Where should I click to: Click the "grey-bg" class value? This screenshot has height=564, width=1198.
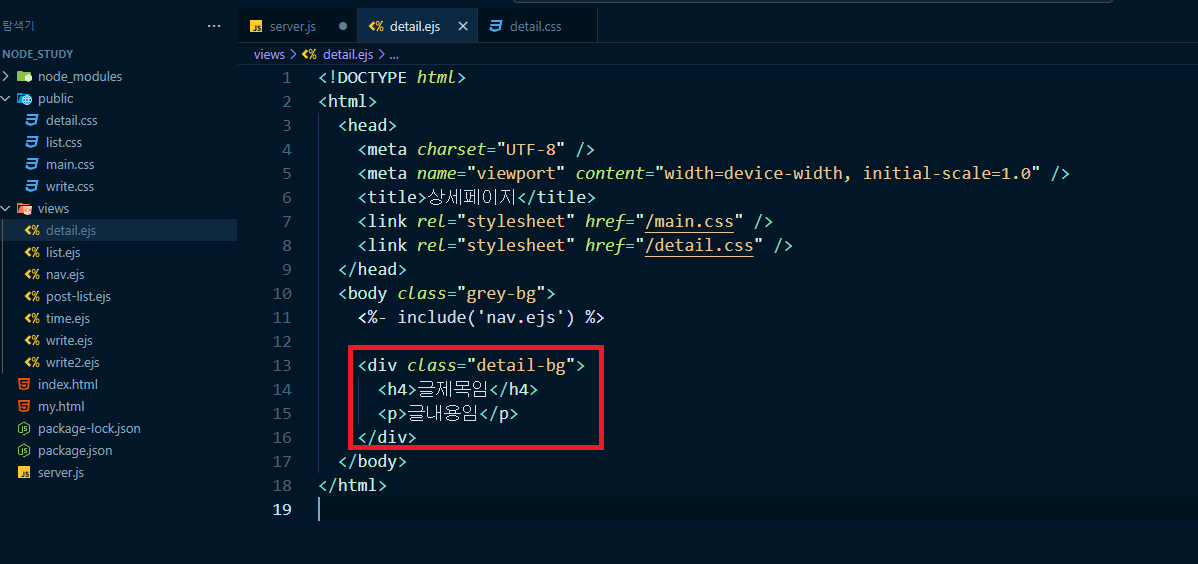(500, 293)
